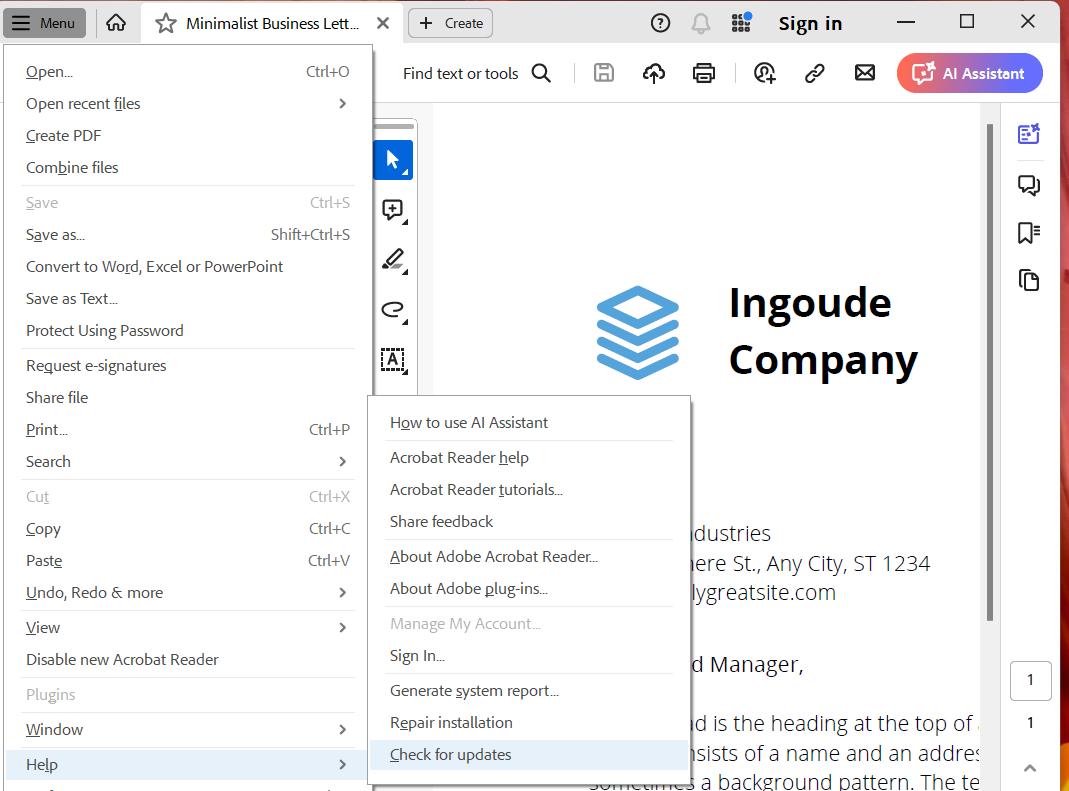The image size is (1069, 791).
Task: Open the Comments panel
Action: point(1029,185)
